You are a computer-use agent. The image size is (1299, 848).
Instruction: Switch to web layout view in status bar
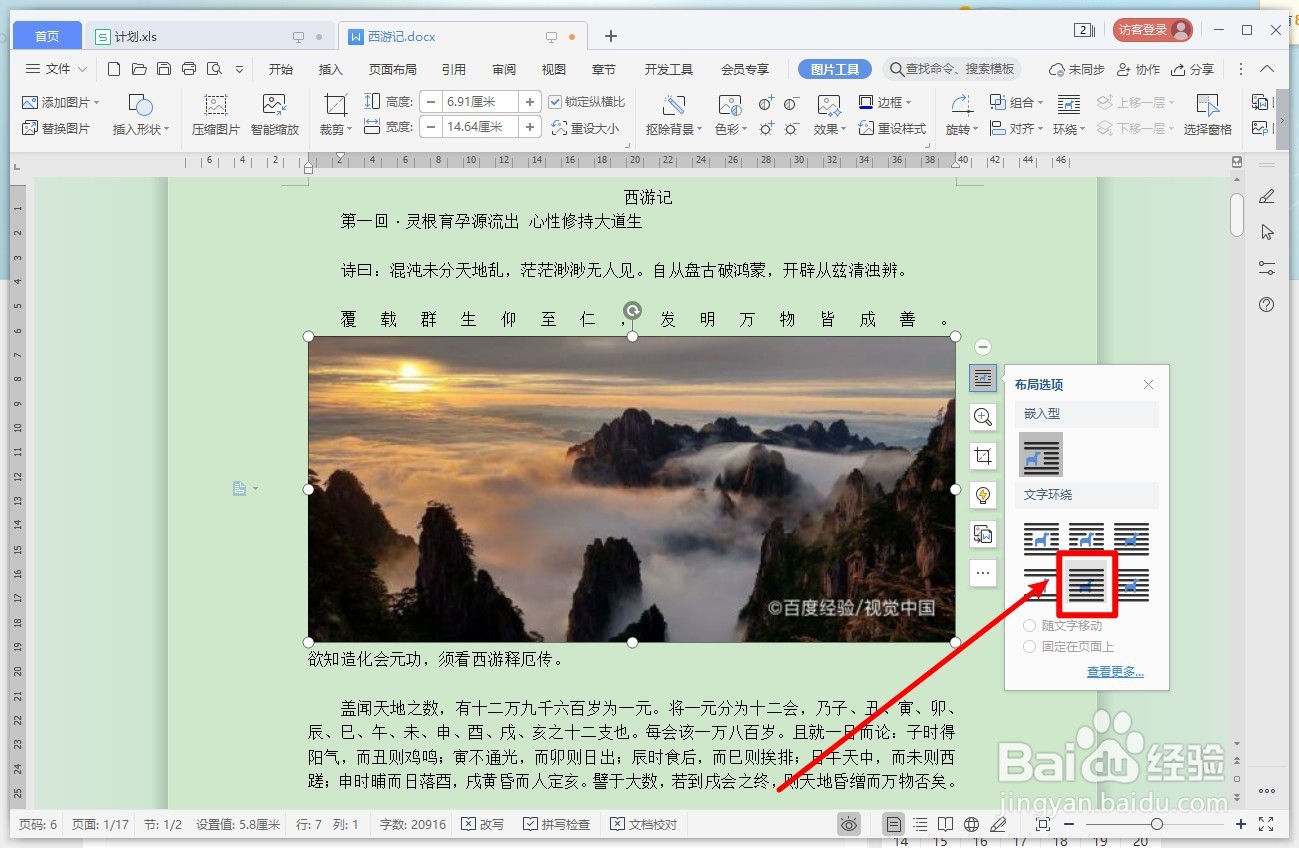click(x=971, y=825)
